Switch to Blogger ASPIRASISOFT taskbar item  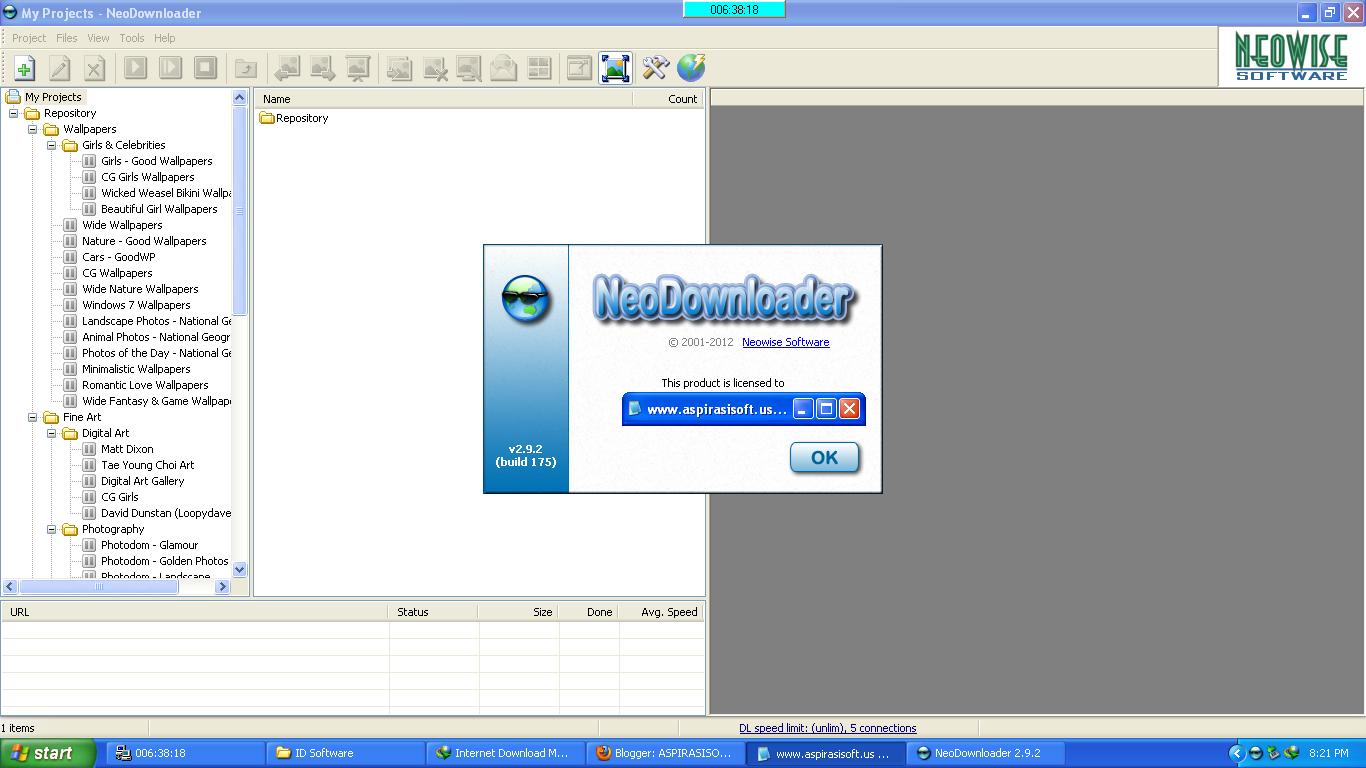(665, 753)
